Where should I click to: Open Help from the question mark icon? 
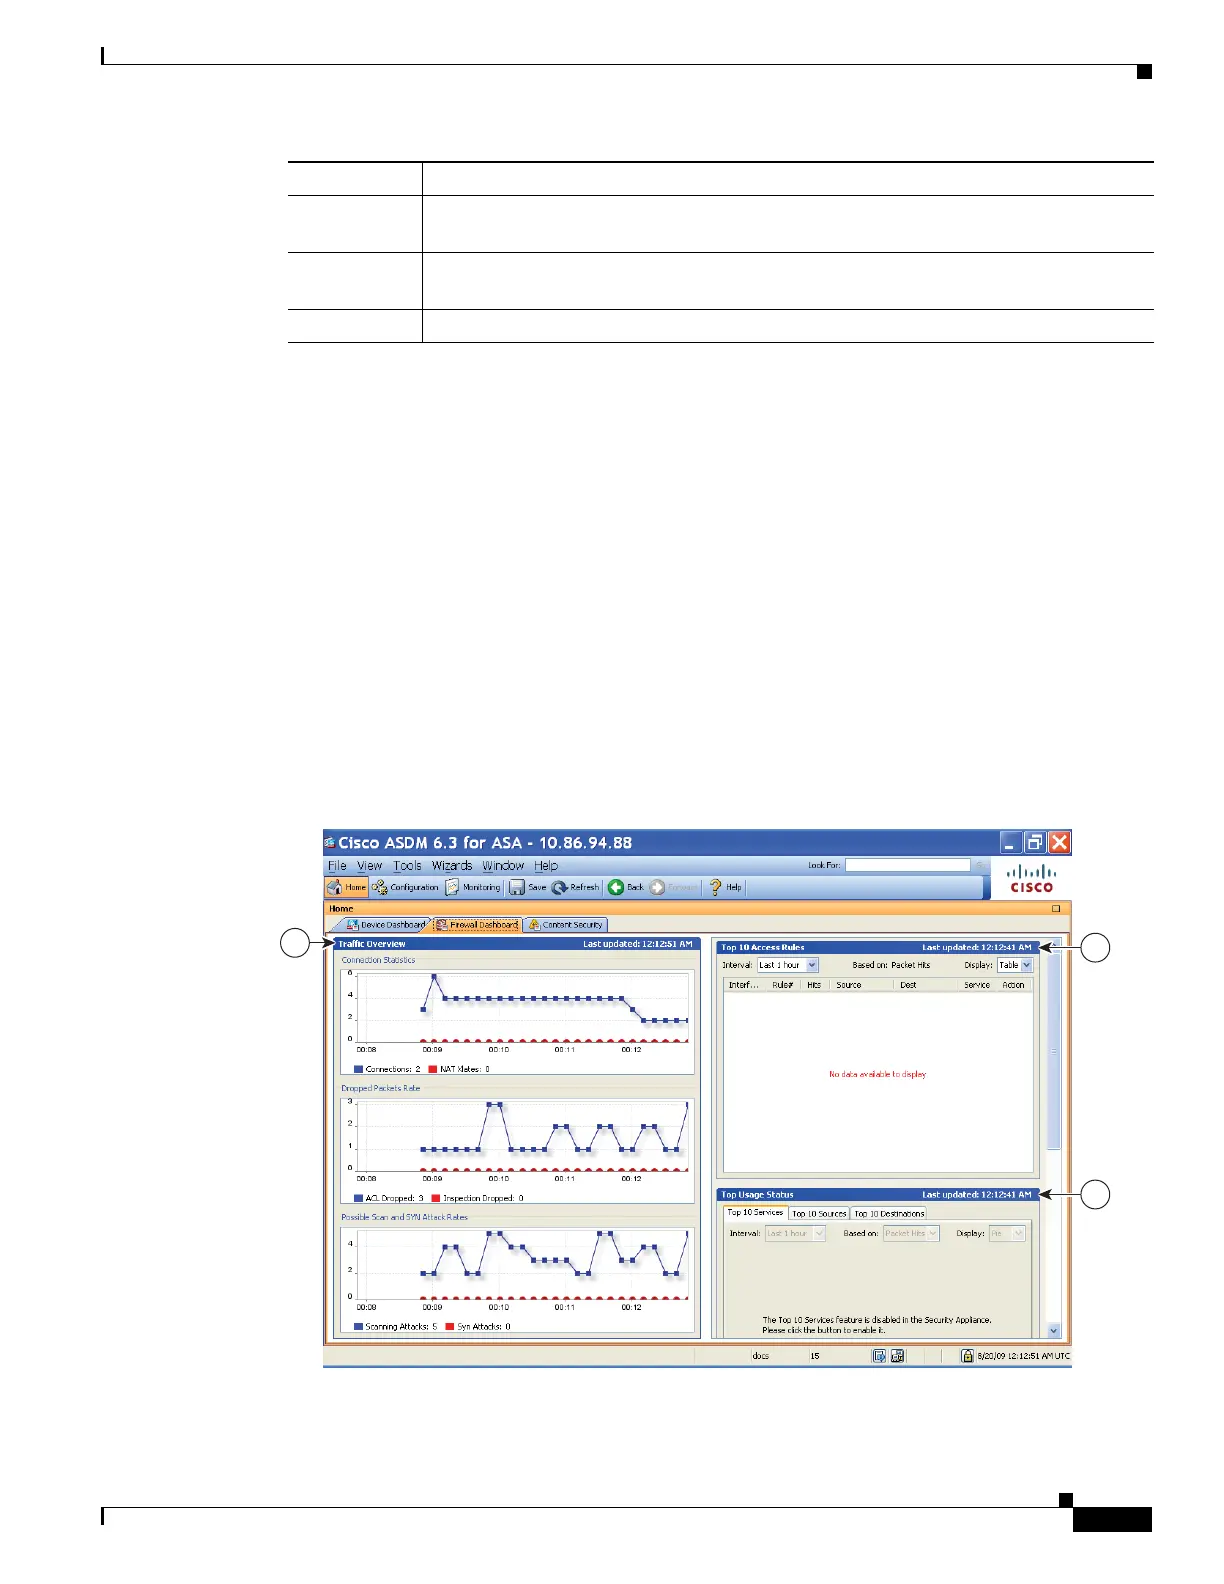pyautogui.click(x=725, y=887)
